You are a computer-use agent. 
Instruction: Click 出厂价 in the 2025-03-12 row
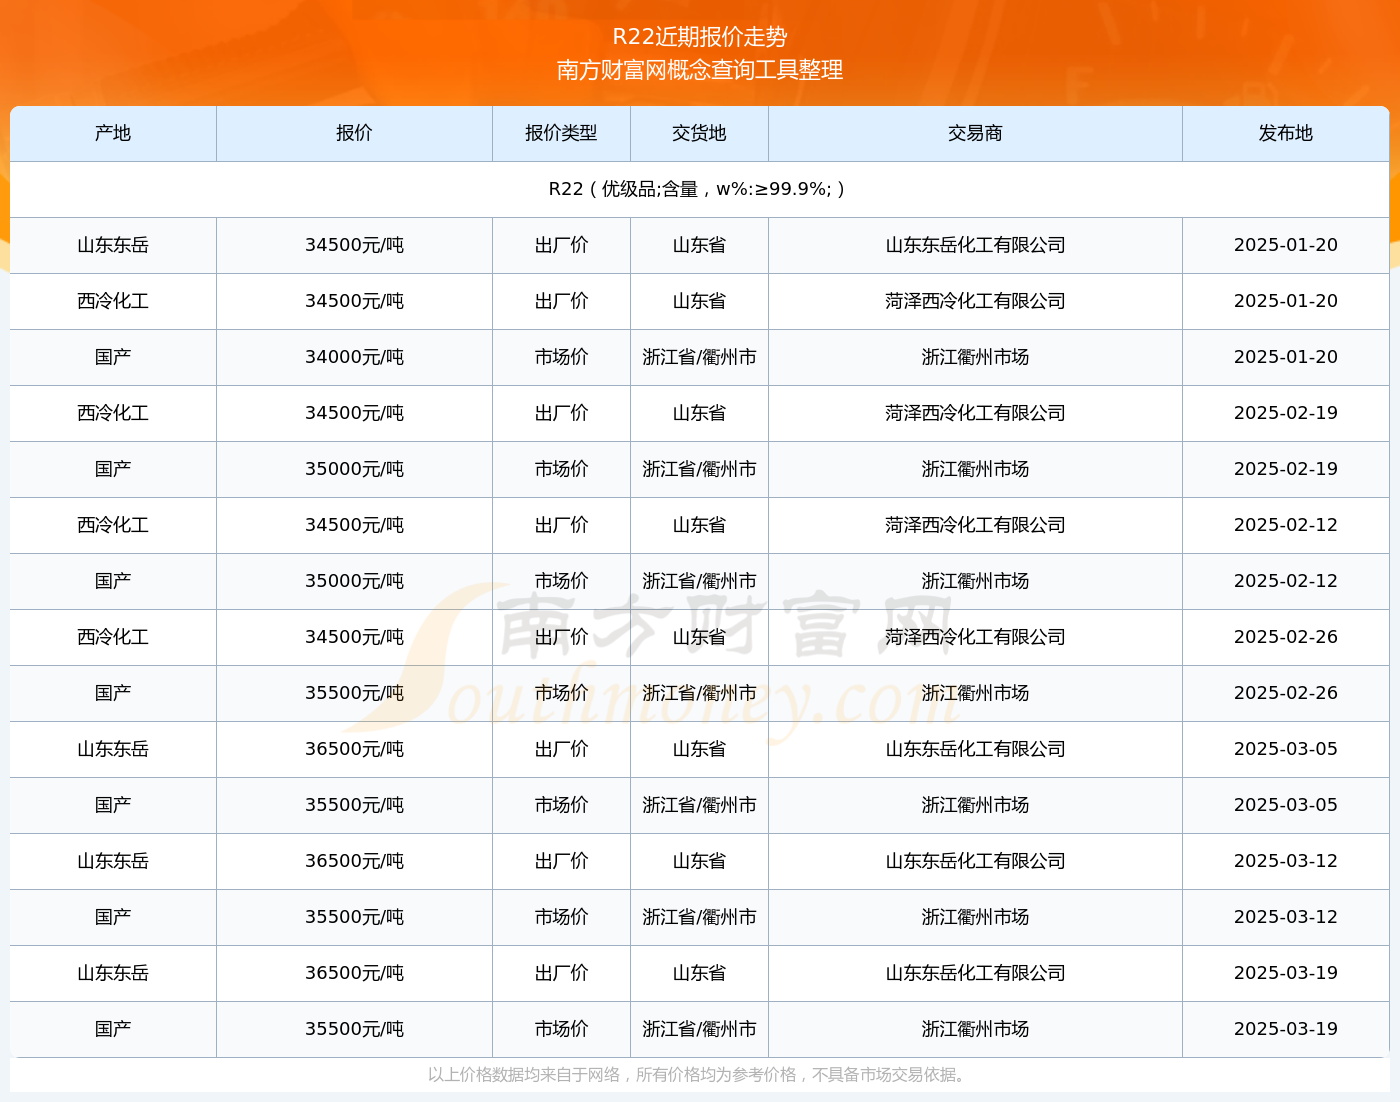coord(561,861)
